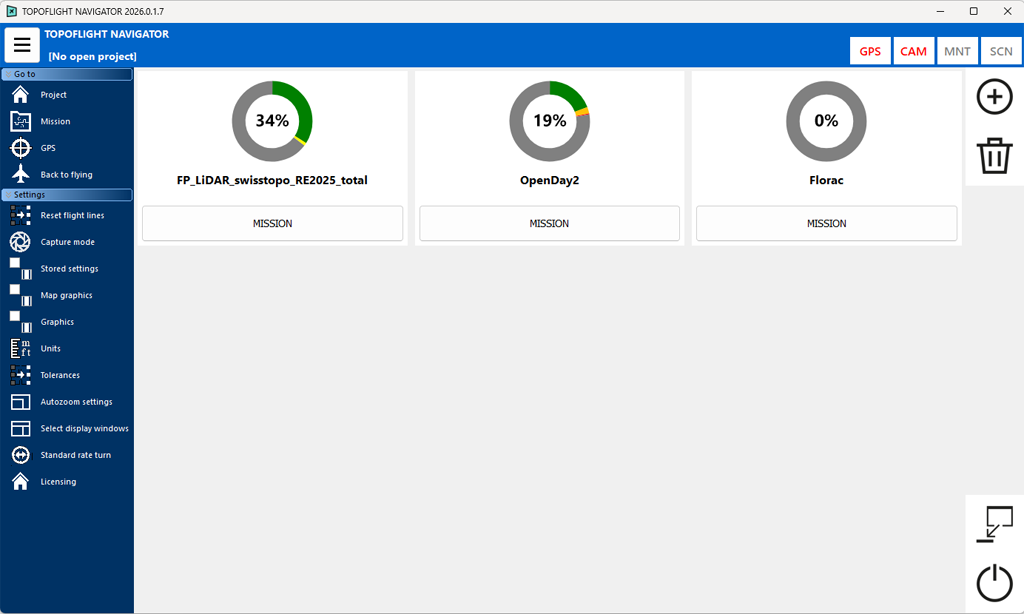Toggle the MNT status indicator
This screenshot has width=1024, height=614.
(x=957, y=51)
